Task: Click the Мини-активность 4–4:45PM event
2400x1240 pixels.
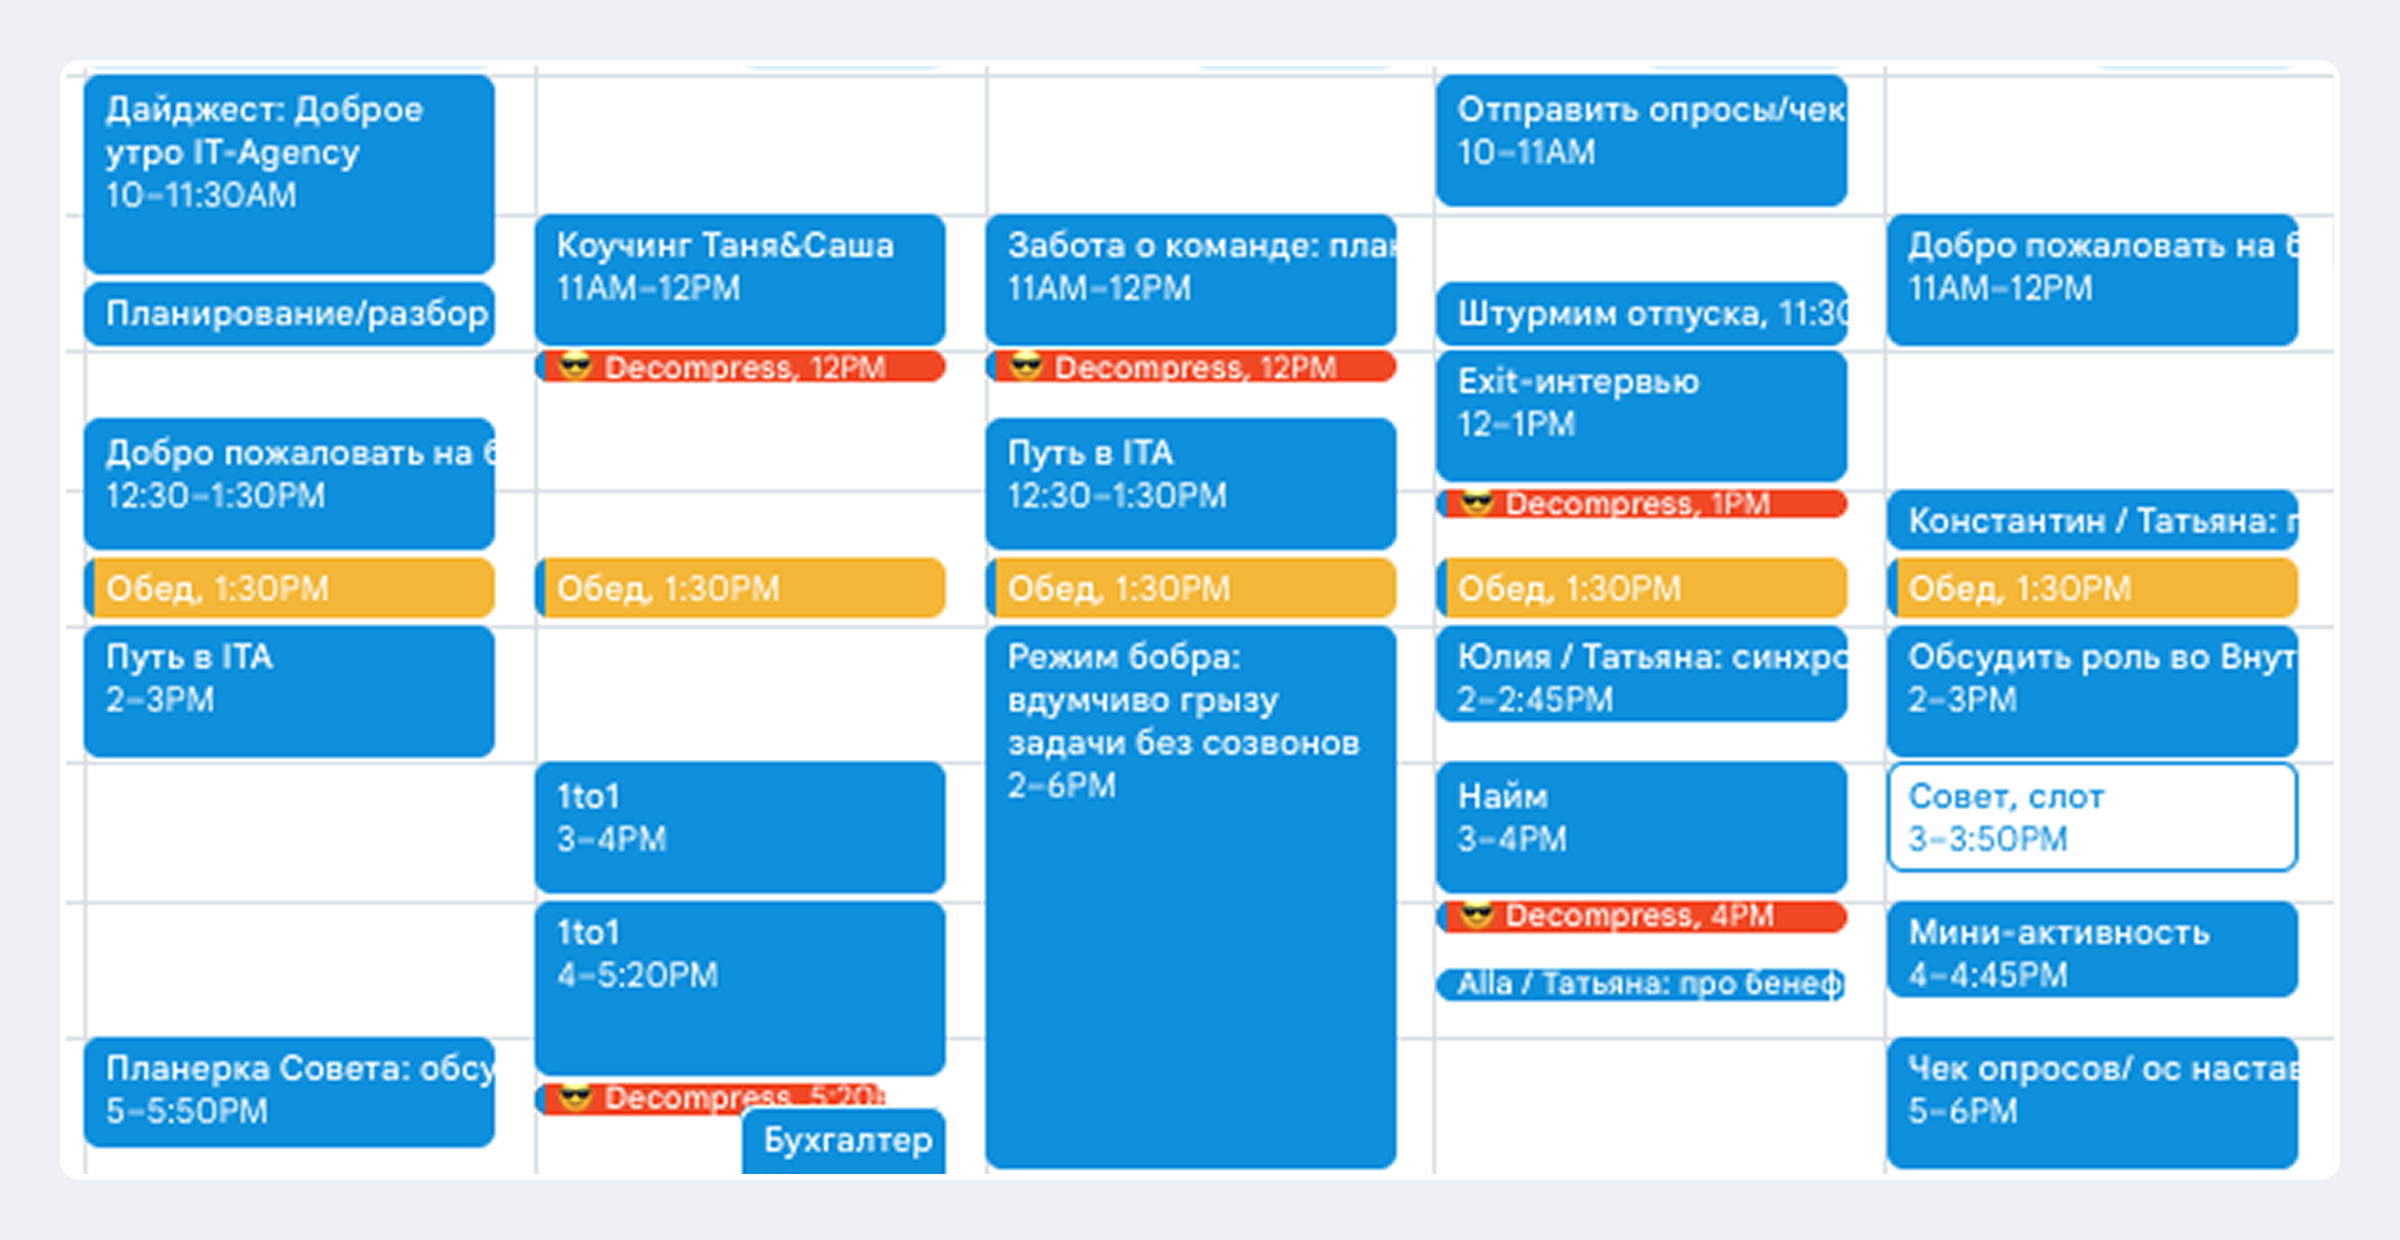Action: pyautogui.click(x=2091, y=950)
